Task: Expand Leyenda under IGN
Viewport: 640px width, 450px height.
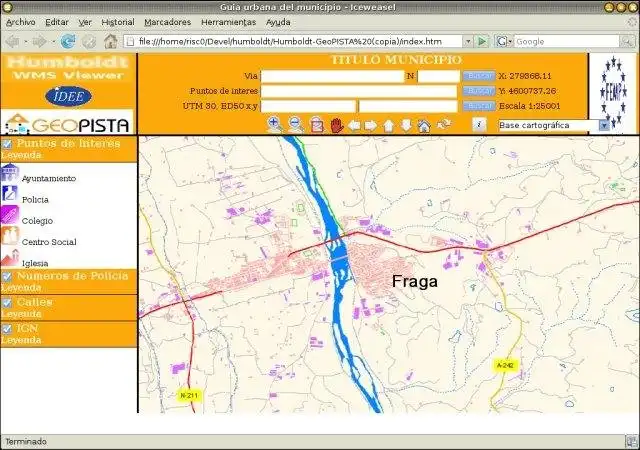Action: (21, 340)
